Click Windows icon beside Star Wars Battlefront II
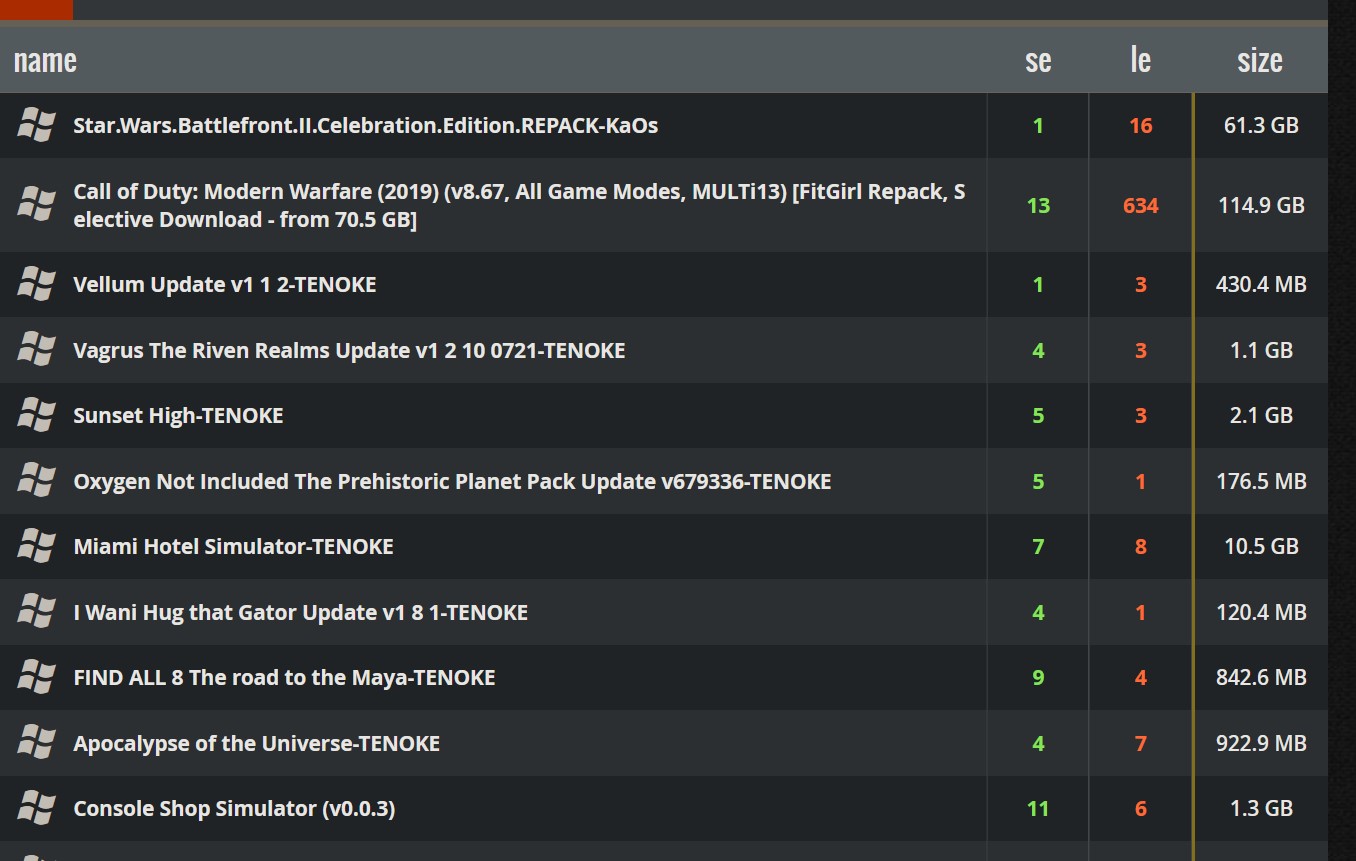The width and height of the screenshot is (1356, 861). 36,125
